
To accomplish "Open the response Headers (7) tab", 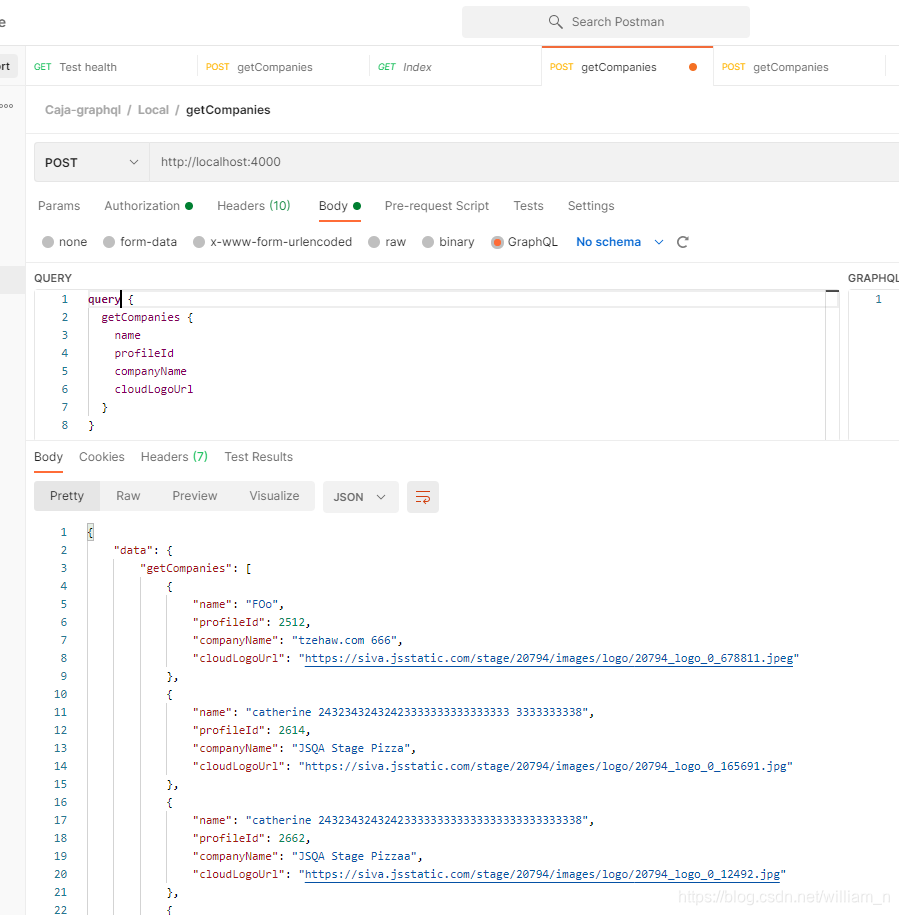I will coord(174,457).
